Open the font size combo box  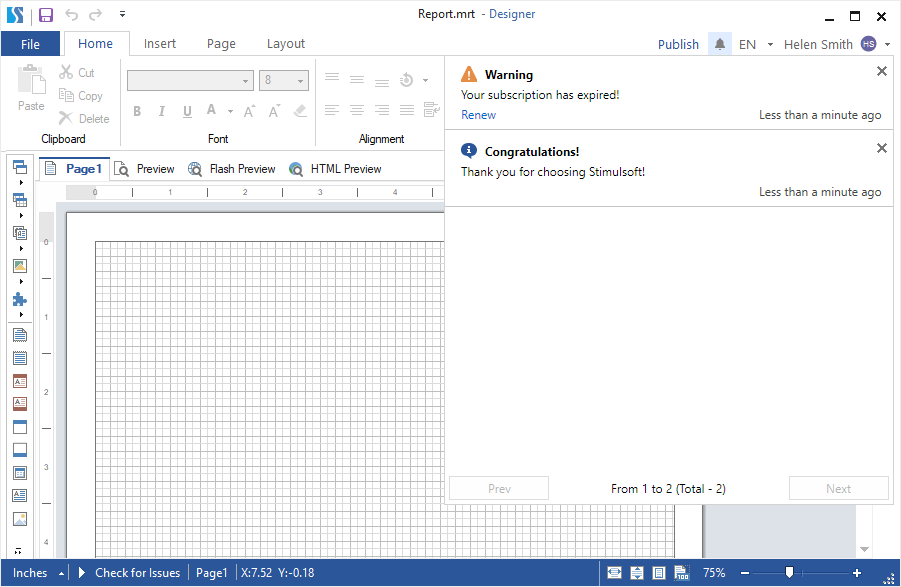click(284, 80)
